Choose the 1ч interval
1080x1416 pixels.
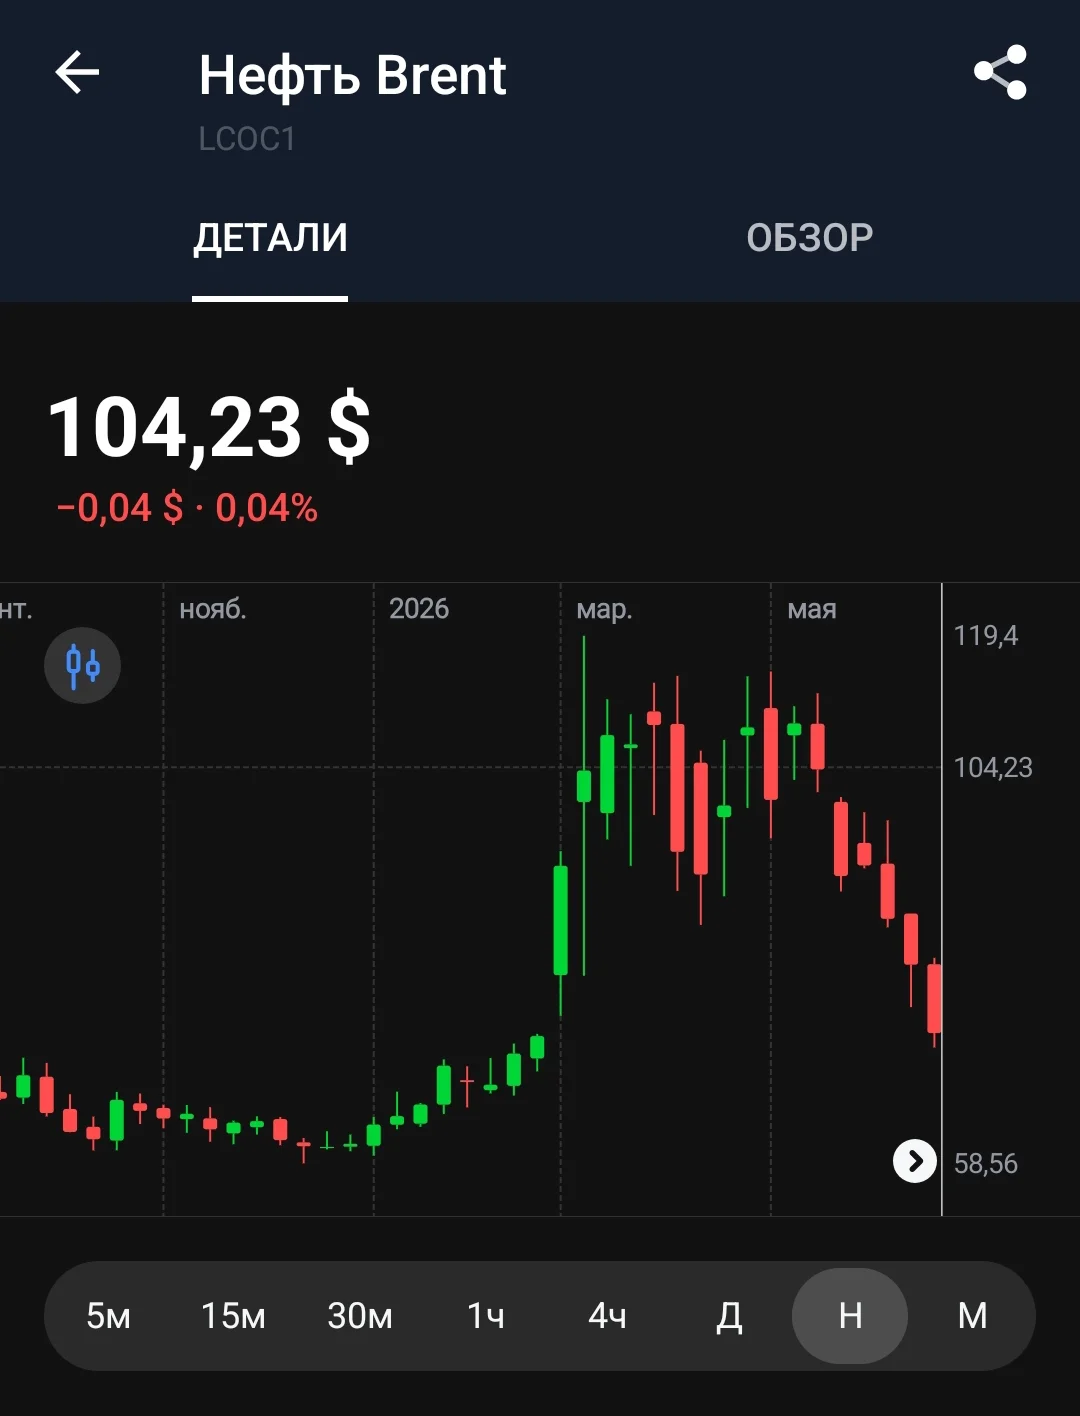click(486, 1316)
